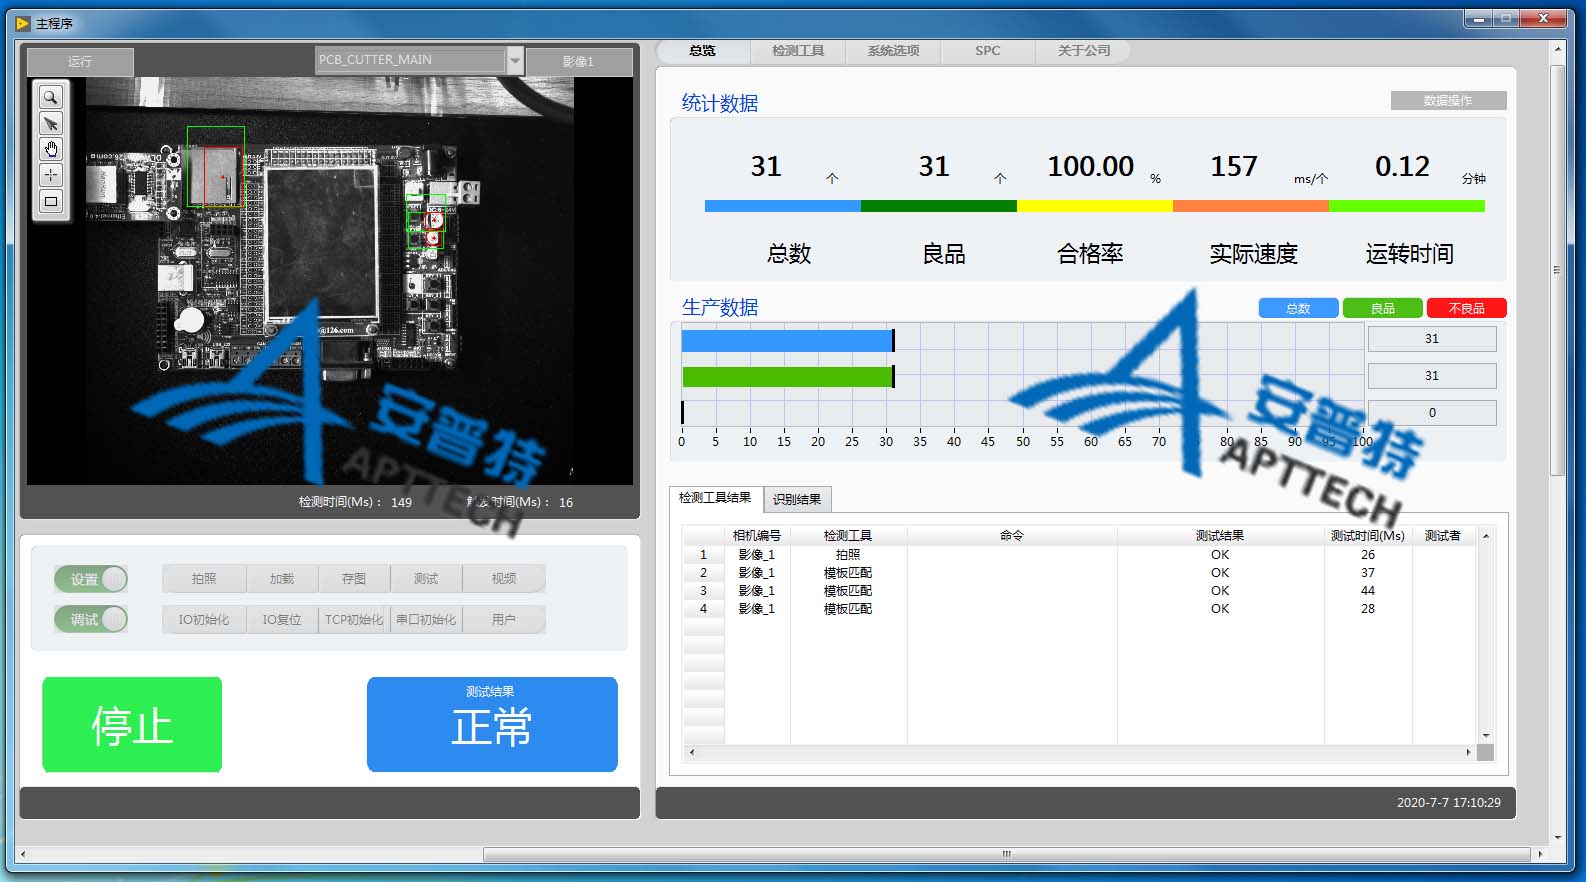Click the 实际速度 value 157

pos(1234,166)
